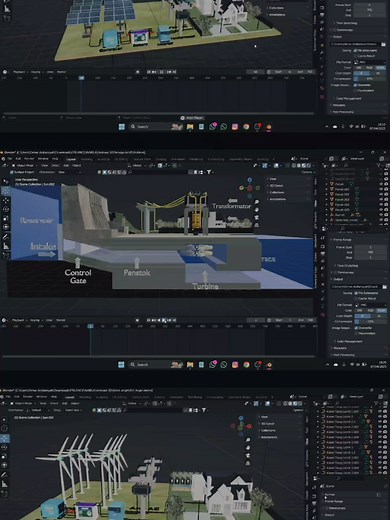Expand Post Processing section in middle window
The image size is (390, 520).
[x=343, y=355]
